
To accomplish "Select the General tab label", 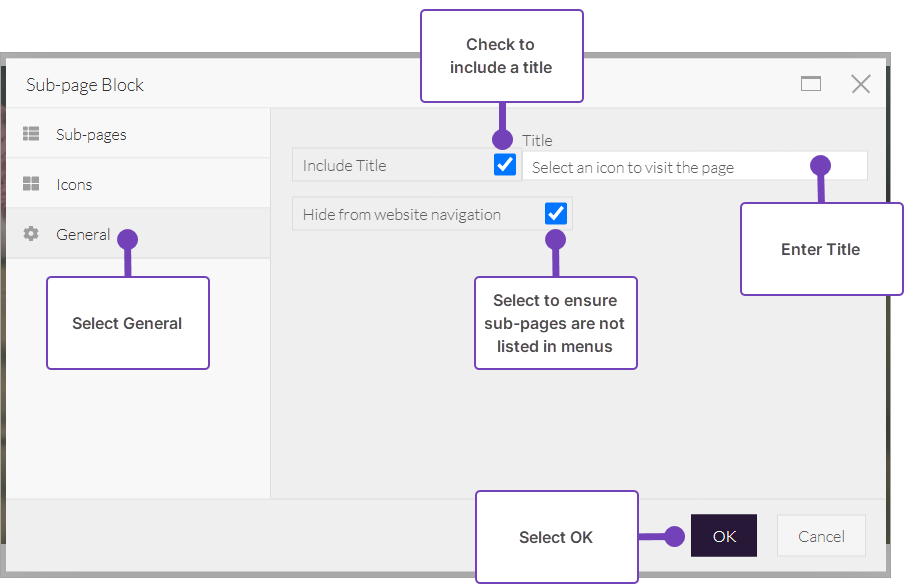I will point(83,234).
